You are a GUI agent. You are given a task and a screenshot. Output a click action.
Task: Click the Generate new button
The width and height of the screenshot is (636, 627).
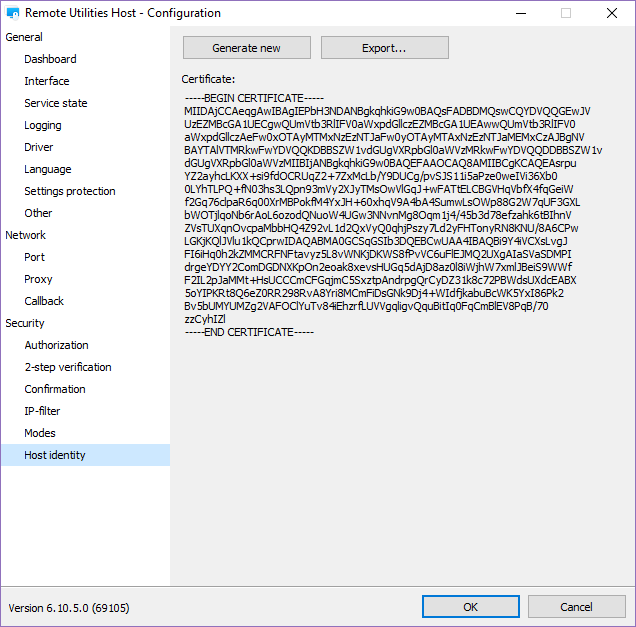point(246,48)
